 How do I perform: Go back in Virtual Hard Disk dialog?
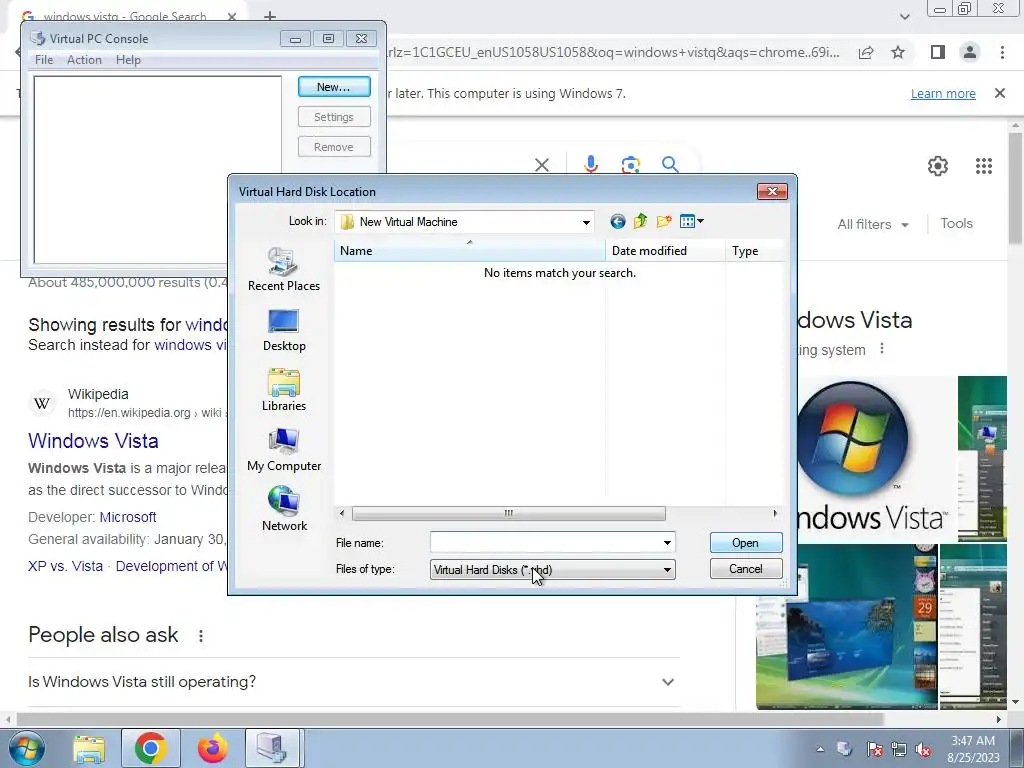(x=617, y=222)
